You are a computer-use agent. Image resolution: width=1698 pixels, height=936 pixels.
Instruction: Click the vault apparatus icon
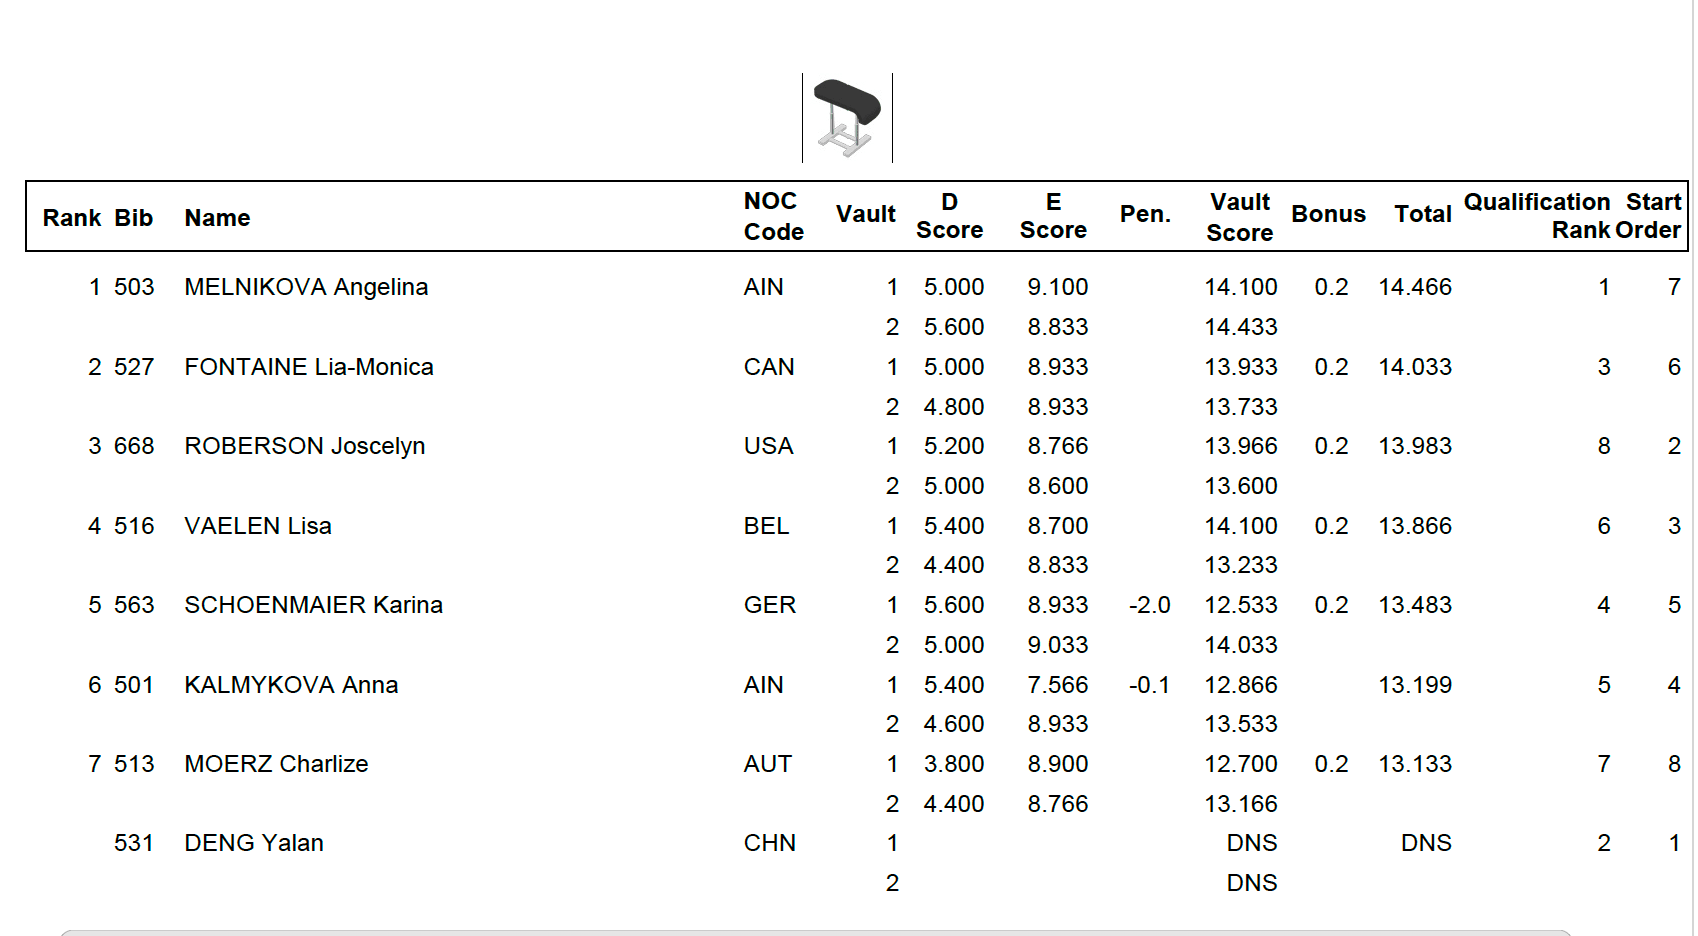(847, 118)
